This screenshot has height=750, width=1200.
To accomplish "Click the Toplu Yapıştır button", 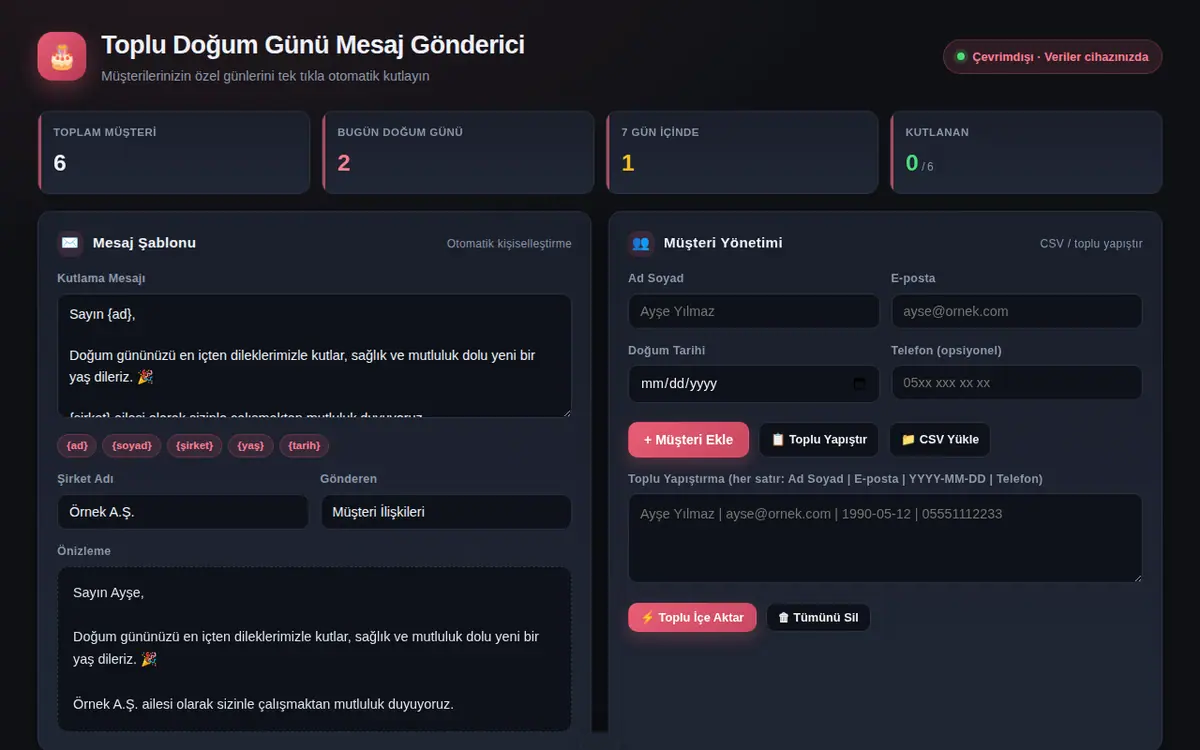I will [819, 440].
